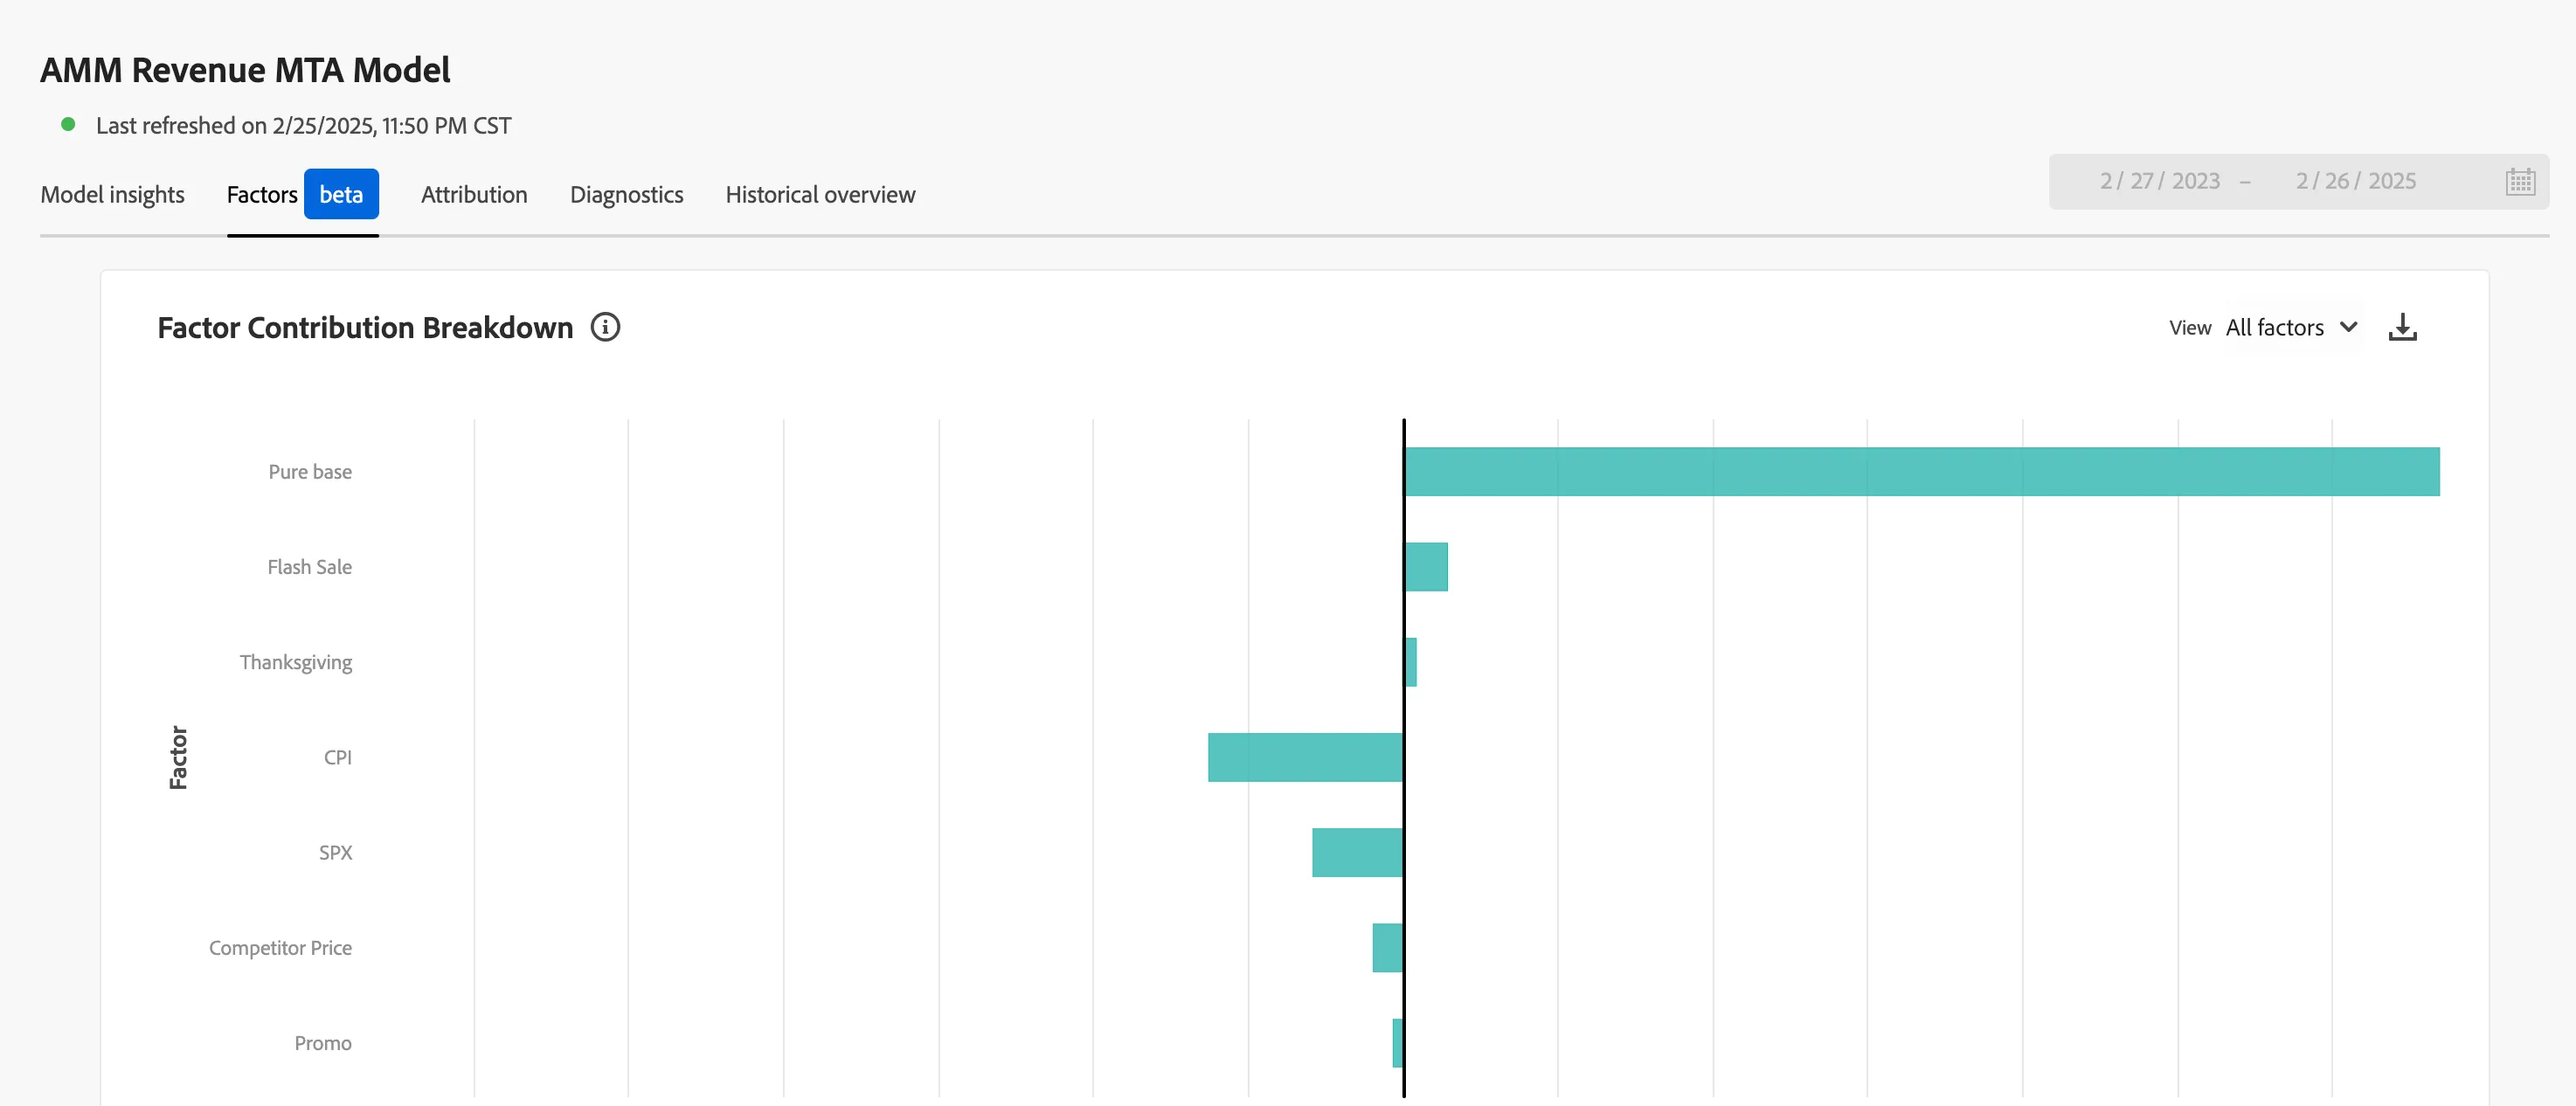Click the AMM Revenue MTA Model title

(x=245, y=70)
